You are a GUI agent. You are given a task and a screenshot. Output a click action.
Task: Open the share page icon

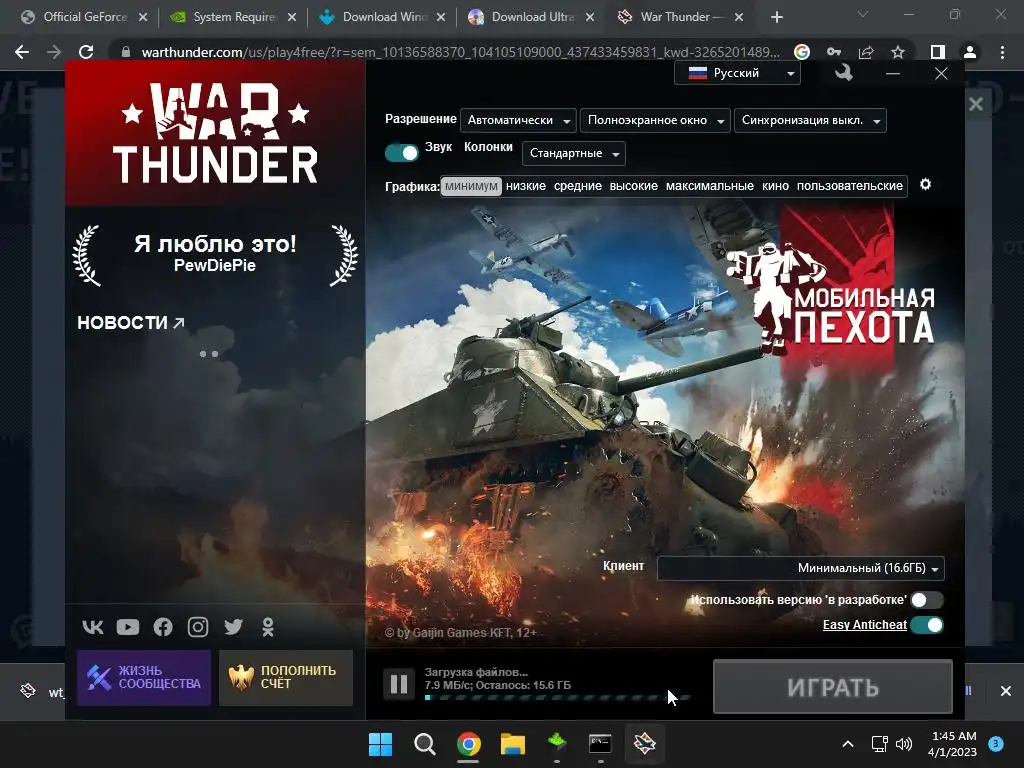click(x=866, y=52)
